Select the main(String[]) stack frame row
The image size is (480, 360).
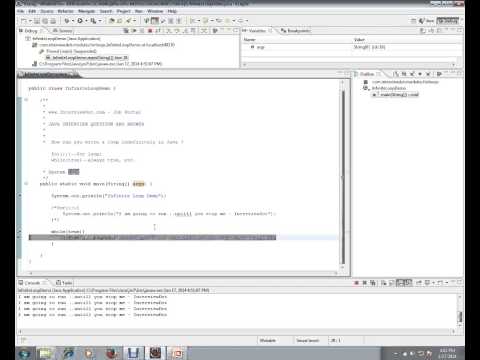click(87, 58)
